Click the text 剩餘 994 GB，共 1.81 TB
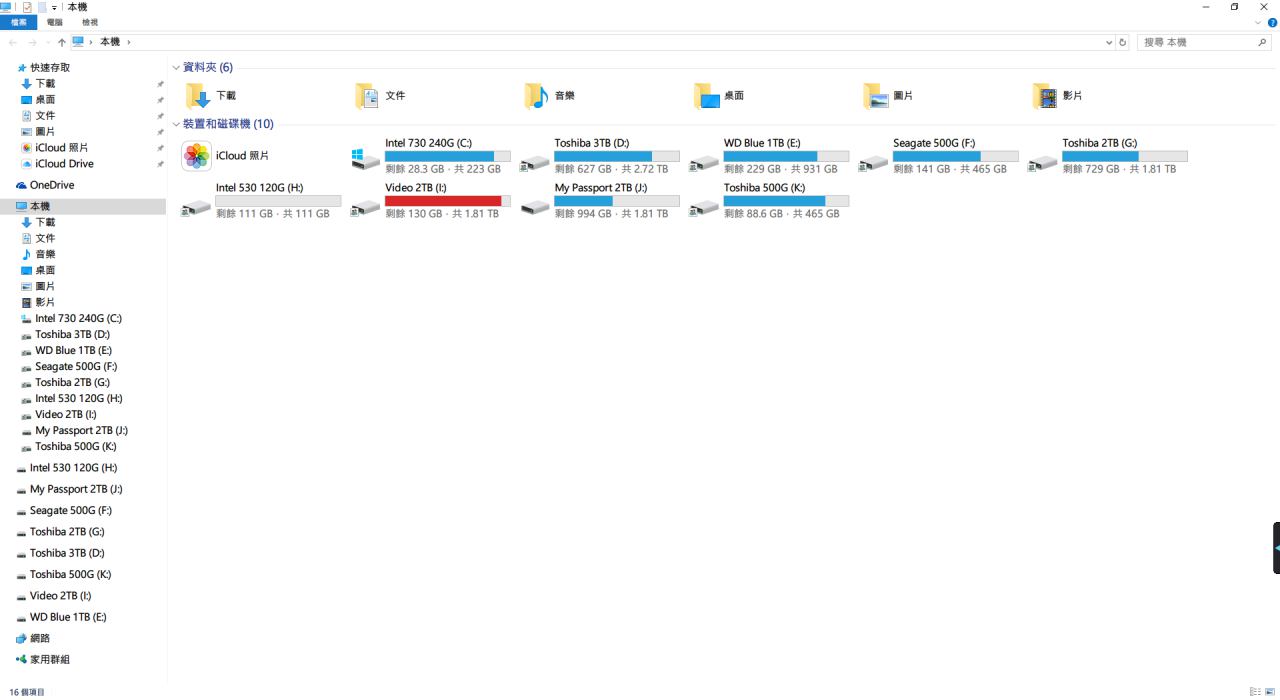Viewport: 1280px width, 700px height. point(611,214)
